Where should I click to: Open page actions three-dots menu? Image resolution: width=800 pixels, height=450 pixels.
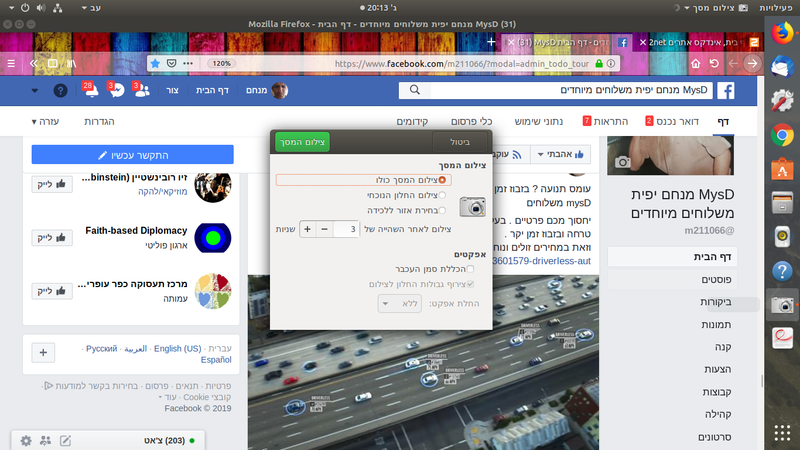[188, 63]
